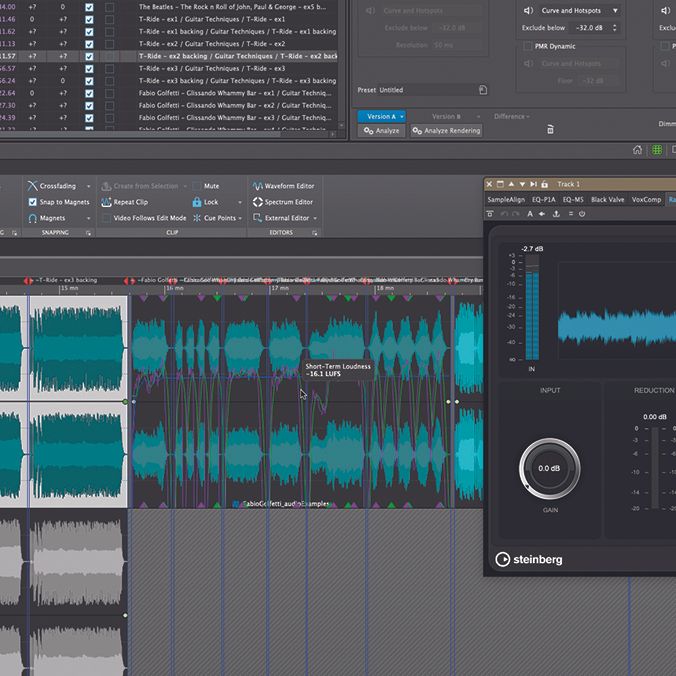Click the preset save icon next to Untitled
Viewport: 676px width, 676px height.
(483, 90)
